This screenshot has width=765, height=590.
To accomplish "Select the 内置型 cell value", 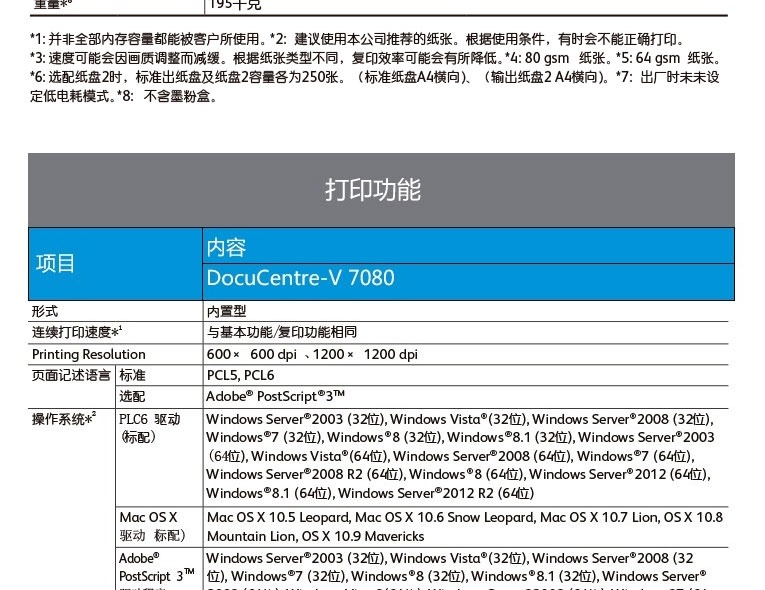I will point(226,311).
